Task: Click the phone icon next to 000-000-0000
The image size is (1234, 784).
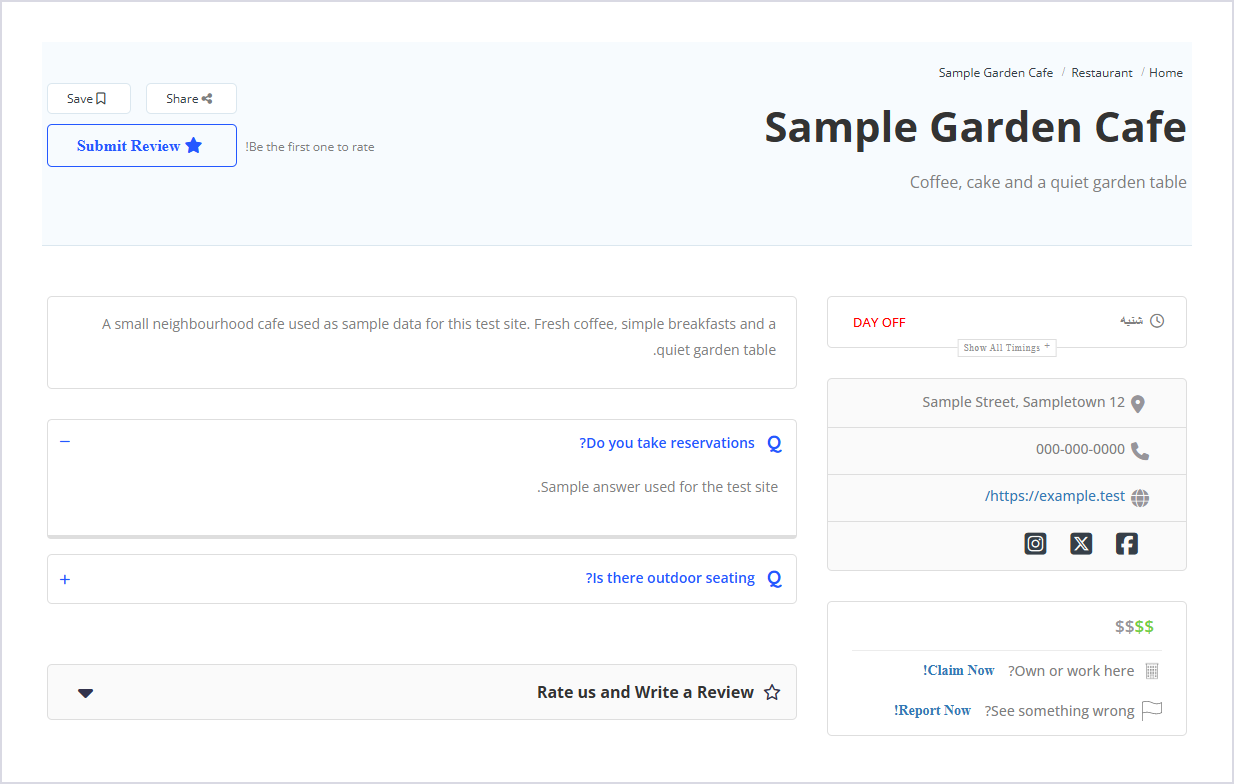Action: 1140,451
